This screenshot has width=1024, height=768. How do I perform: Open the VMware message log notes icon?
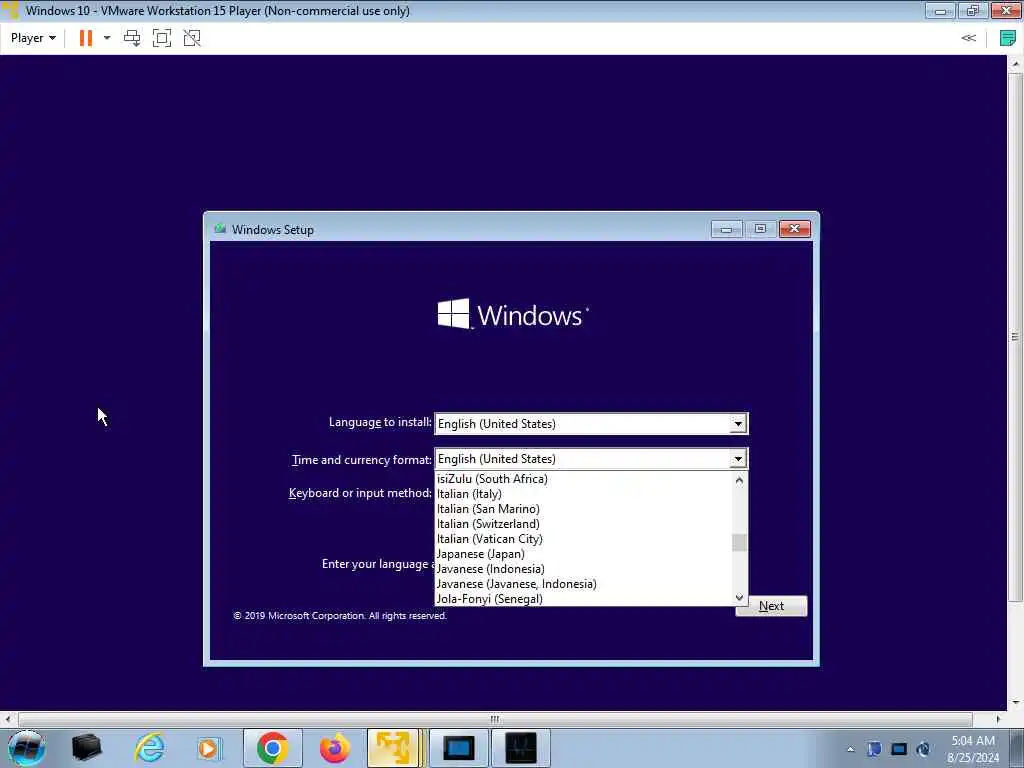(1007, 38)
